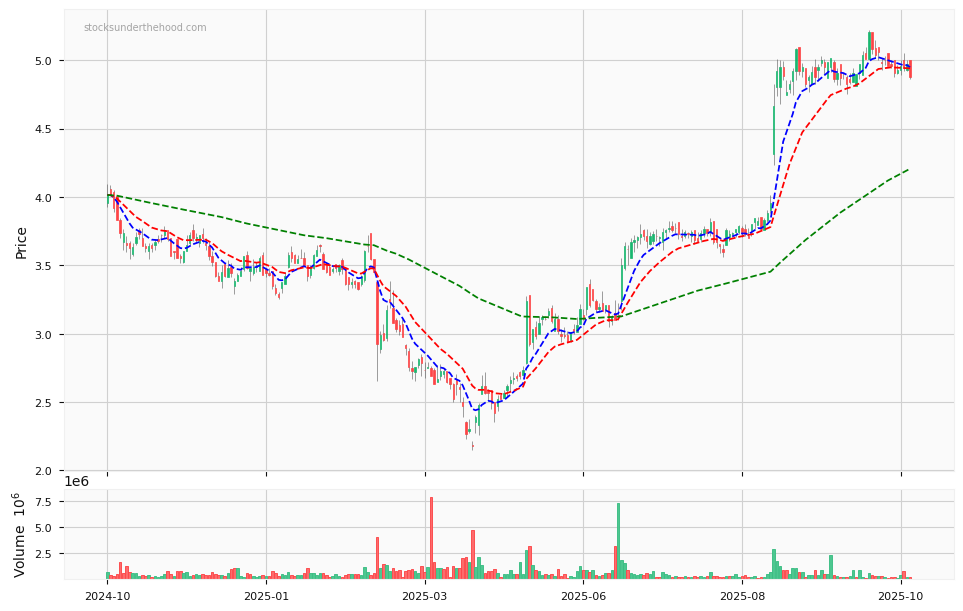Click the 5.0 price axis tick label
963x611 pixels.
coord(45,61)
